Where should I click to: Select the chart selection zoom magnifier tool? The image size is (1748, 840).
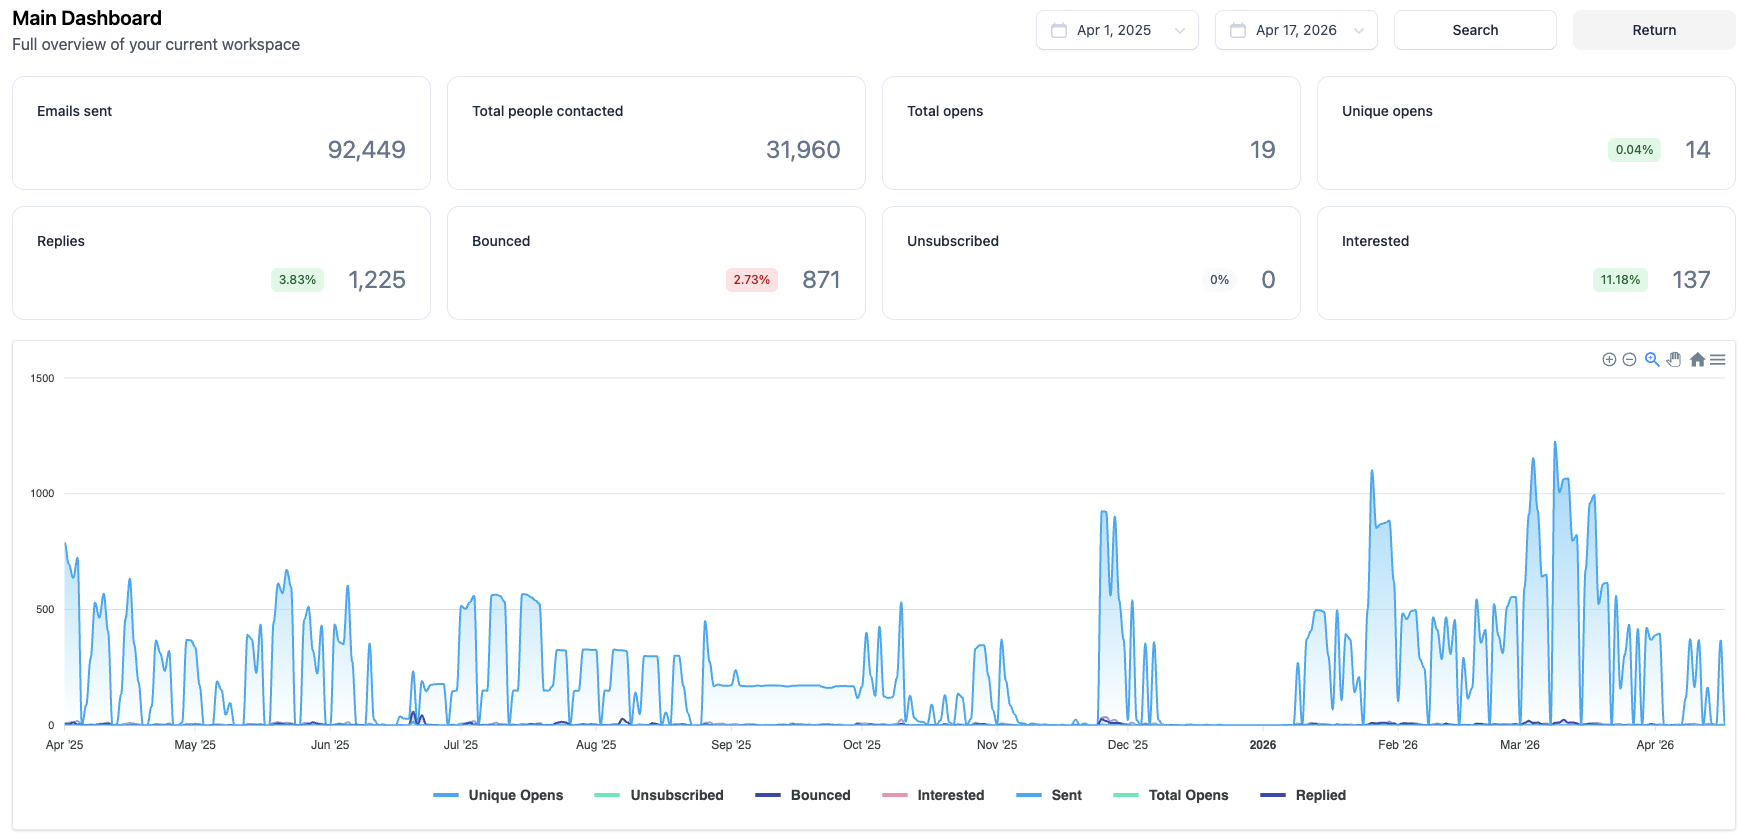point(1652,360)
